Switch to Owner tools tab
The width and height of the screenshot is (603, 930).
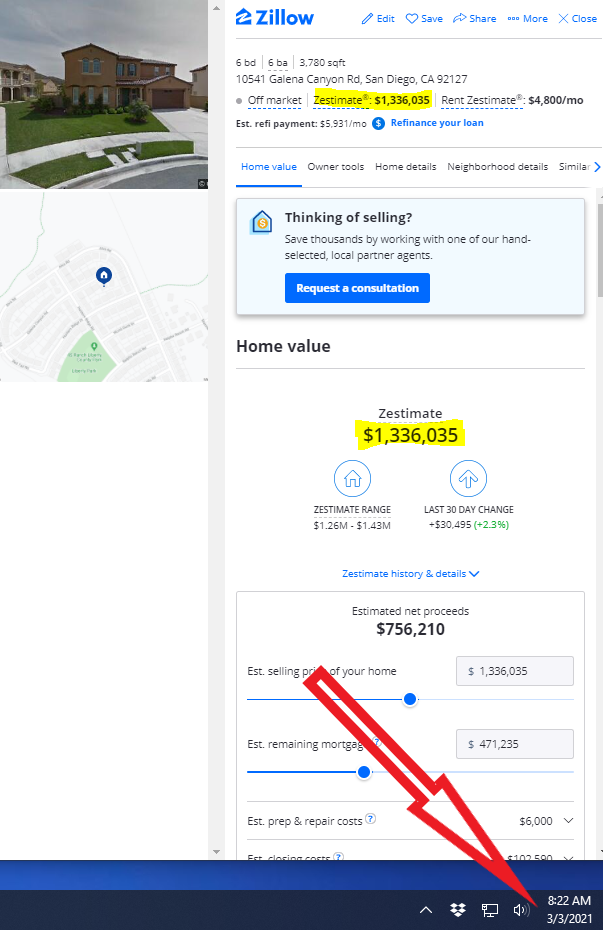(x=336, y=167)
